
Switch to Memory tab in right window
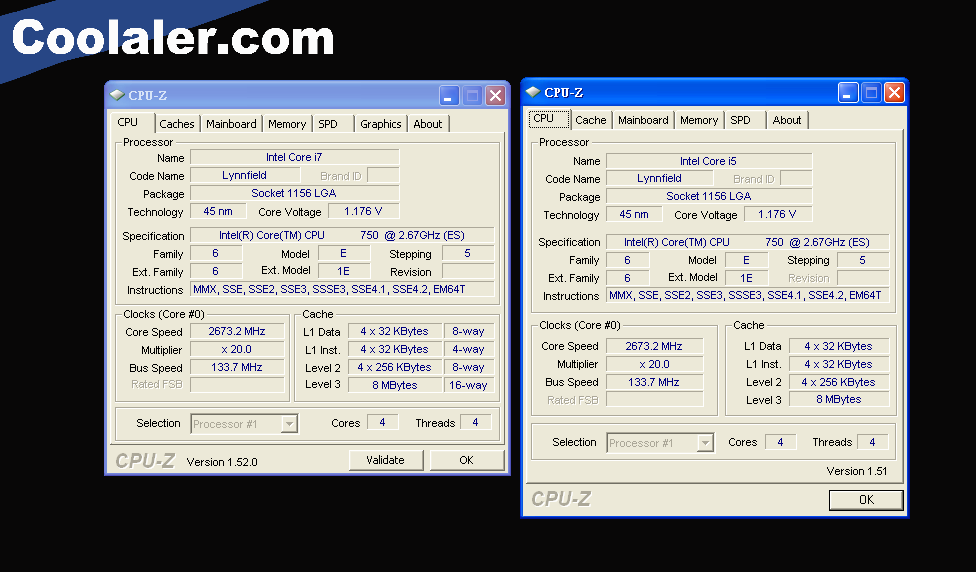pos(699,120)
